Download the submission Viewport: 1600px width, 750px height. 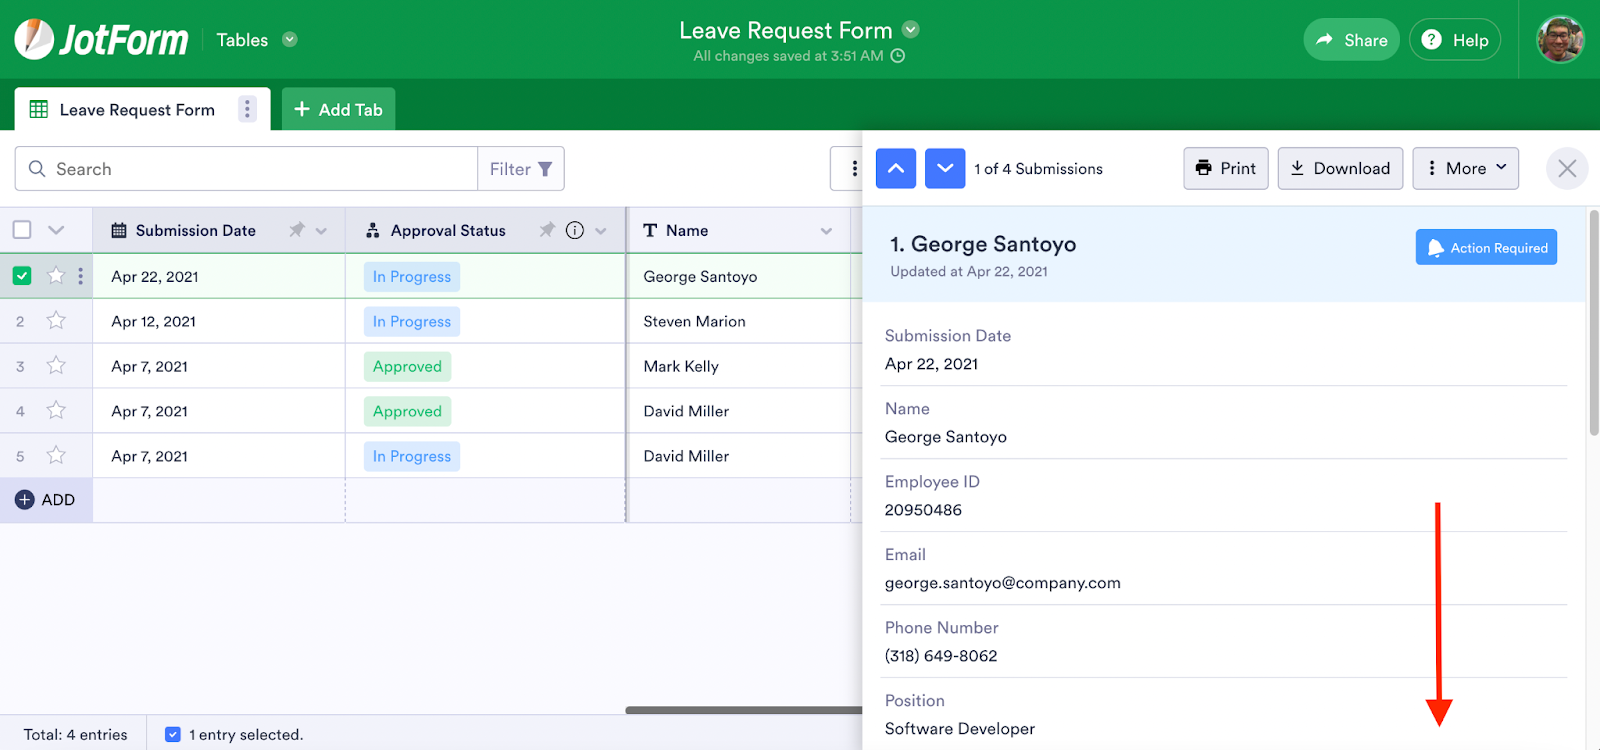(1340, 169)
